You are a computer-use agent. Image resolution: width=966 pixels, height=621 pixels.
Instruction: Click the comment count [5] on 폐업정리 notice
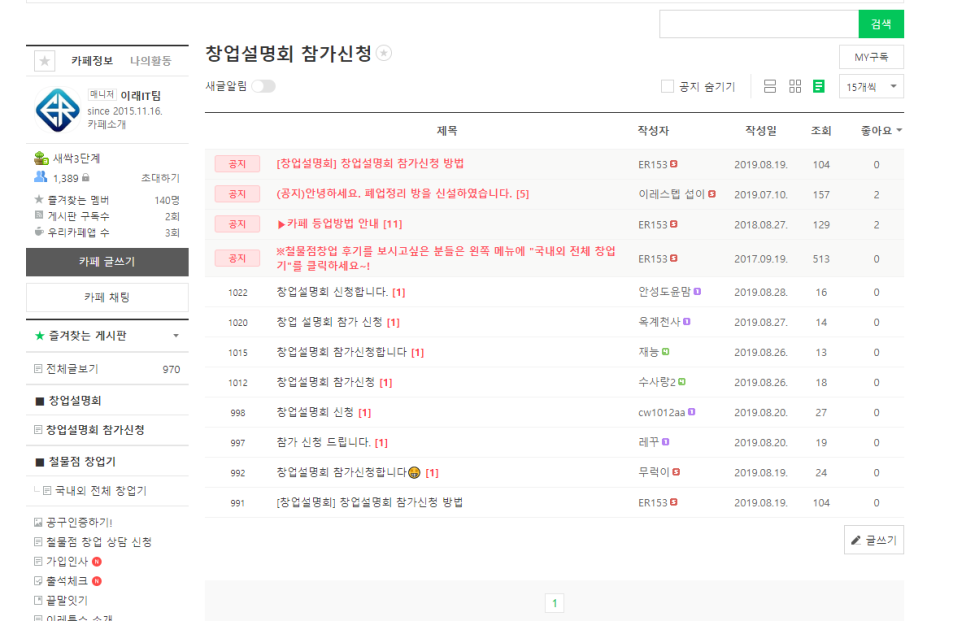(522, 194)
